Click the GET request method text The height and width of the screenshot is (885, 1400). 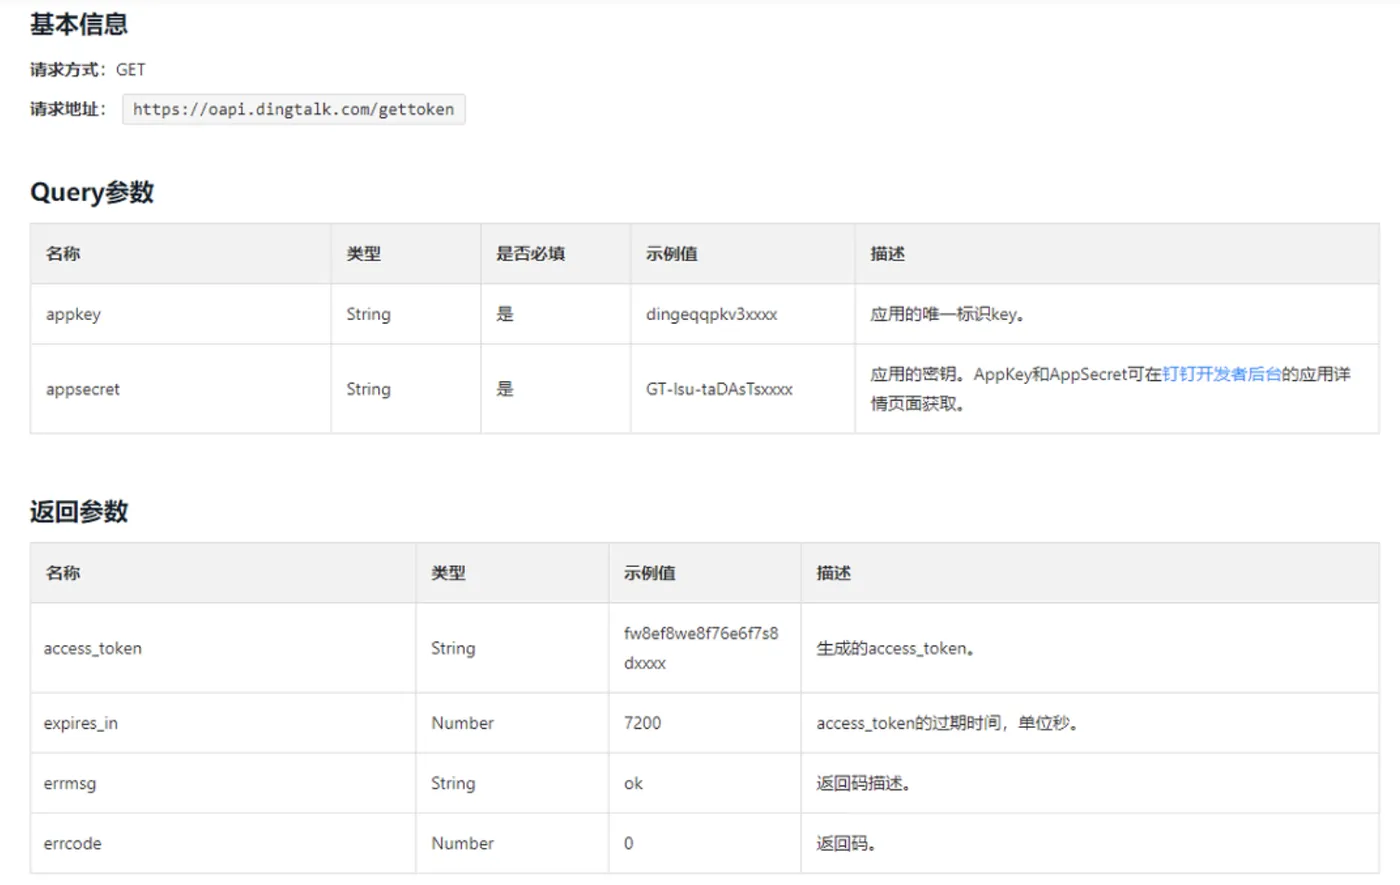point(130,69)
